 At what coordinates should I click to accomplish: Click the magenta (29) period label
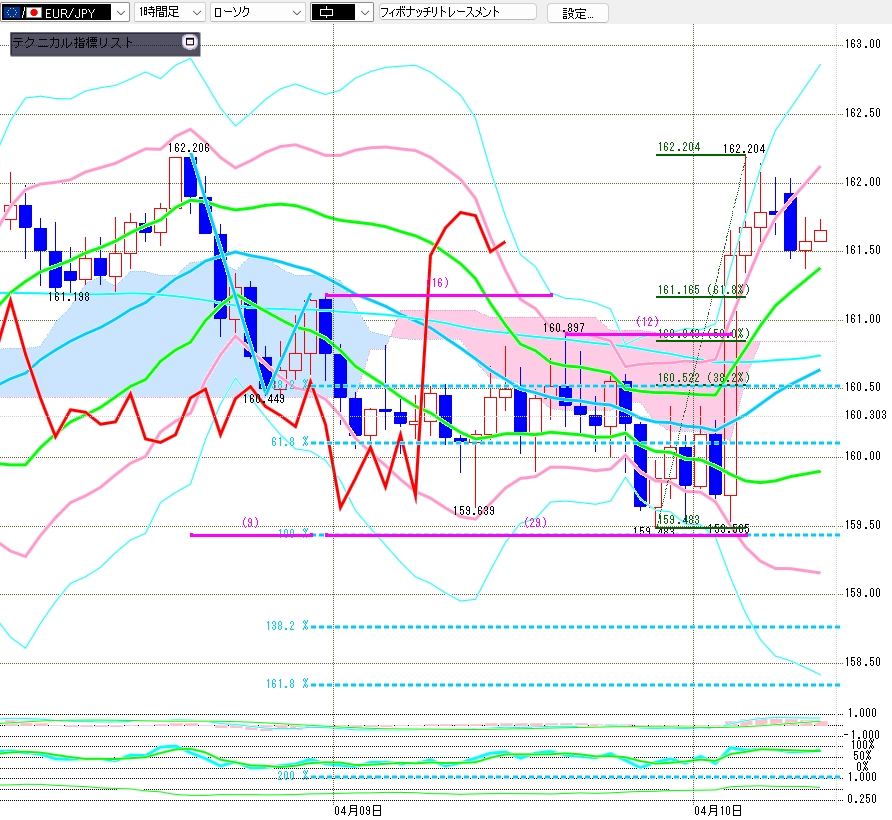click(x=535, y=522)
